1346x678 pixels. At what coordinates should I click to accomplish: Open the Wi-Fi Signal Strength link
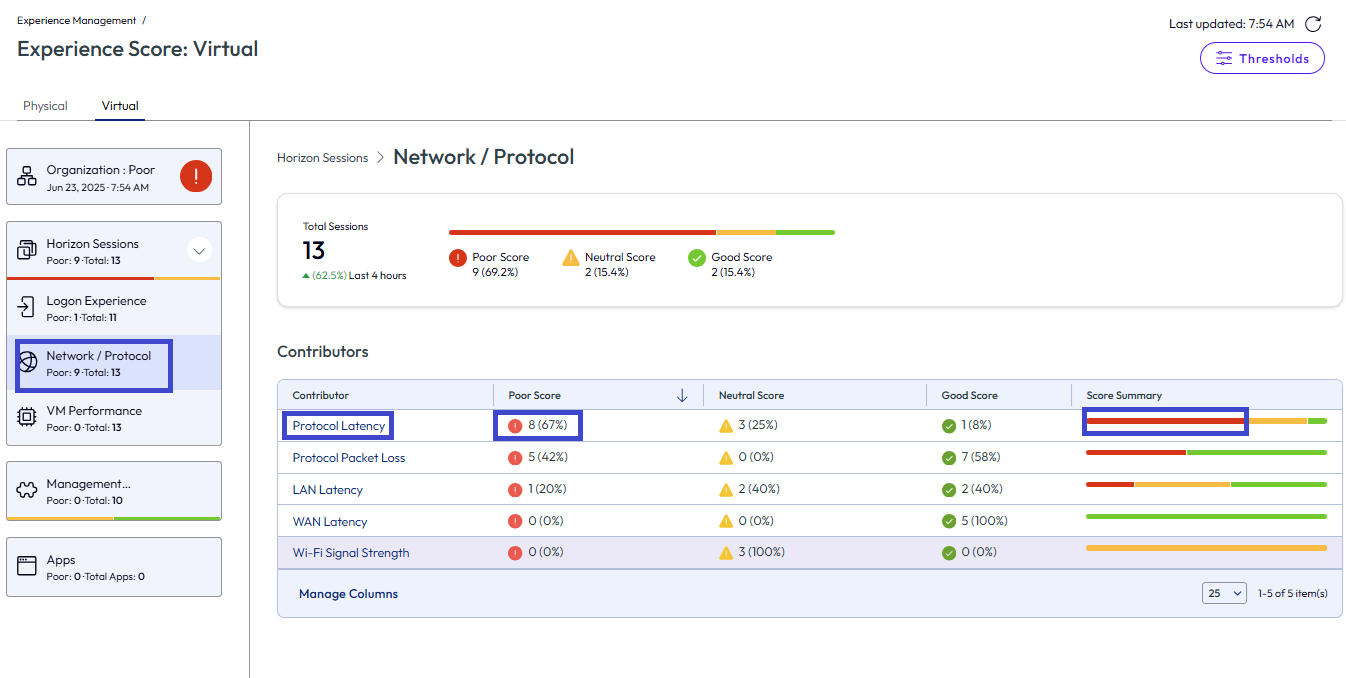tap(351, 553)
